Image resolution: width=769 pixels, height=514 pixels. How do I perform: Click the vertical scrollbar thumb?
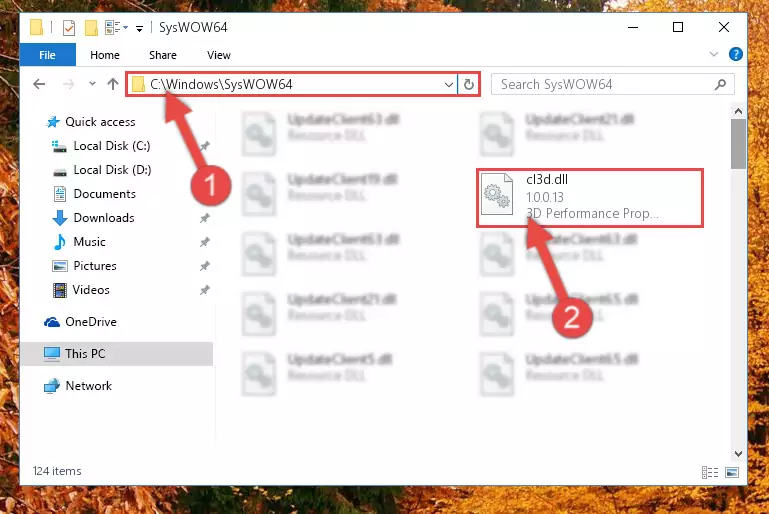click(x=738, y=144)
